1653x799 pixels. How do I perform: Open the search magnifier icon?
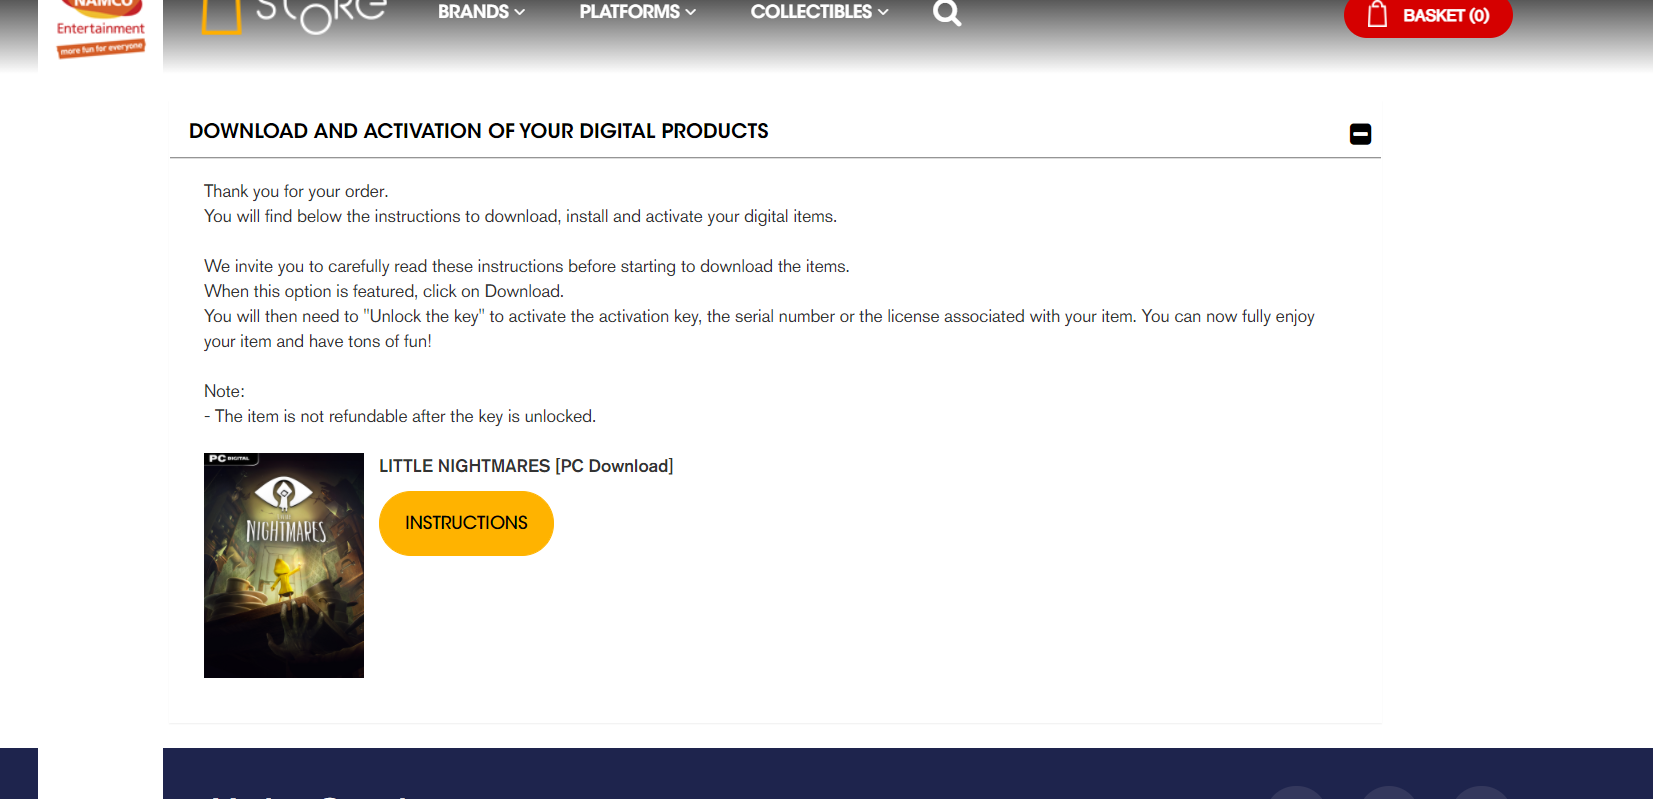pos(947,13)
